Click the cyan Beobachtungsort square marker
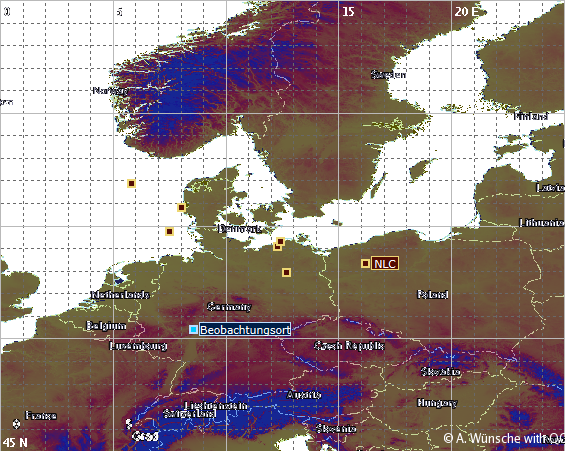 tap(193, 329)
